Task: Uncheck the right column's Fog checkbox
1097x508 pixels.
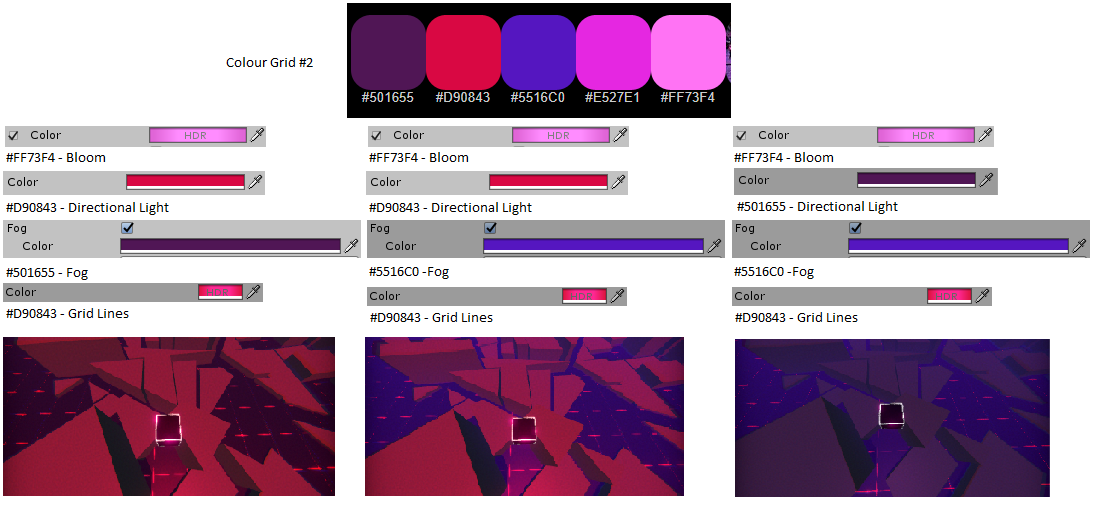Action: click(x=855, y=228)
